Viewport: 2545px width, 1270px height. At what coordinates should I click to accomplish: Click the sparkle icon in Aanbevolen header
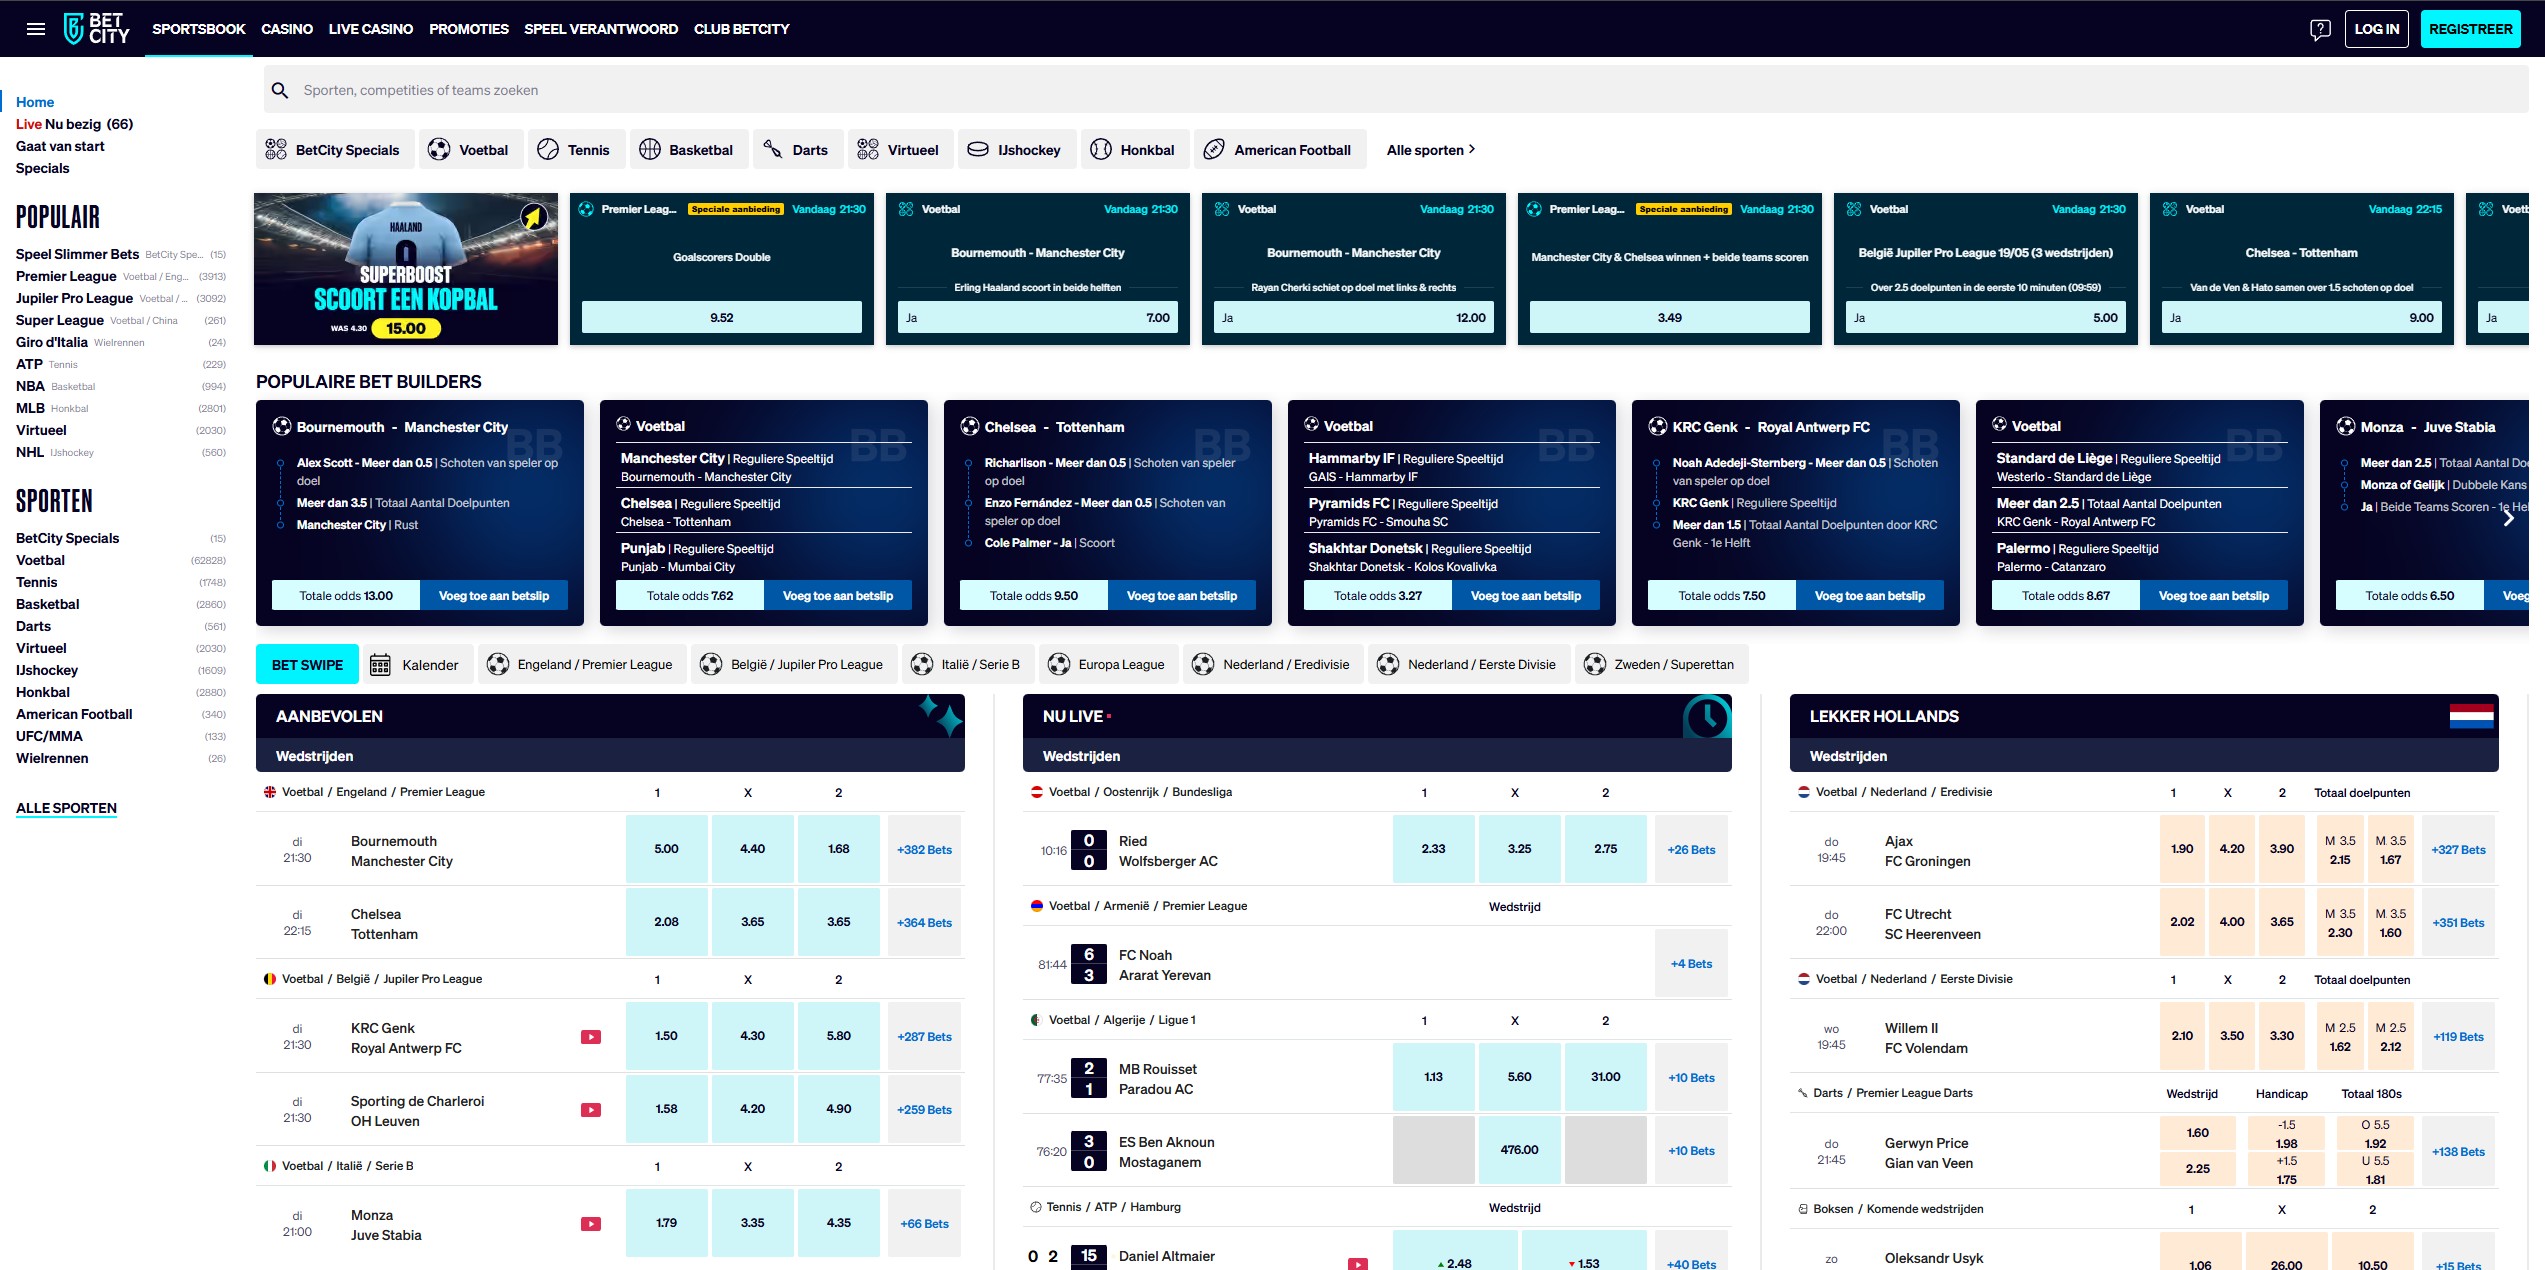(x=941, y=716)
